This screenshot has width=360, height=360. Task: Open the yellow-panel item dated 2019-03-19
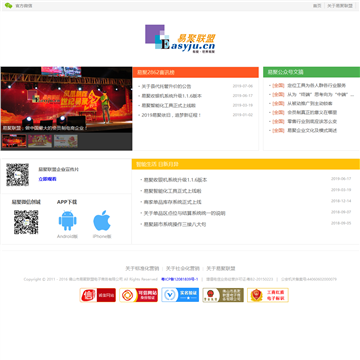(x=172, y=191)
